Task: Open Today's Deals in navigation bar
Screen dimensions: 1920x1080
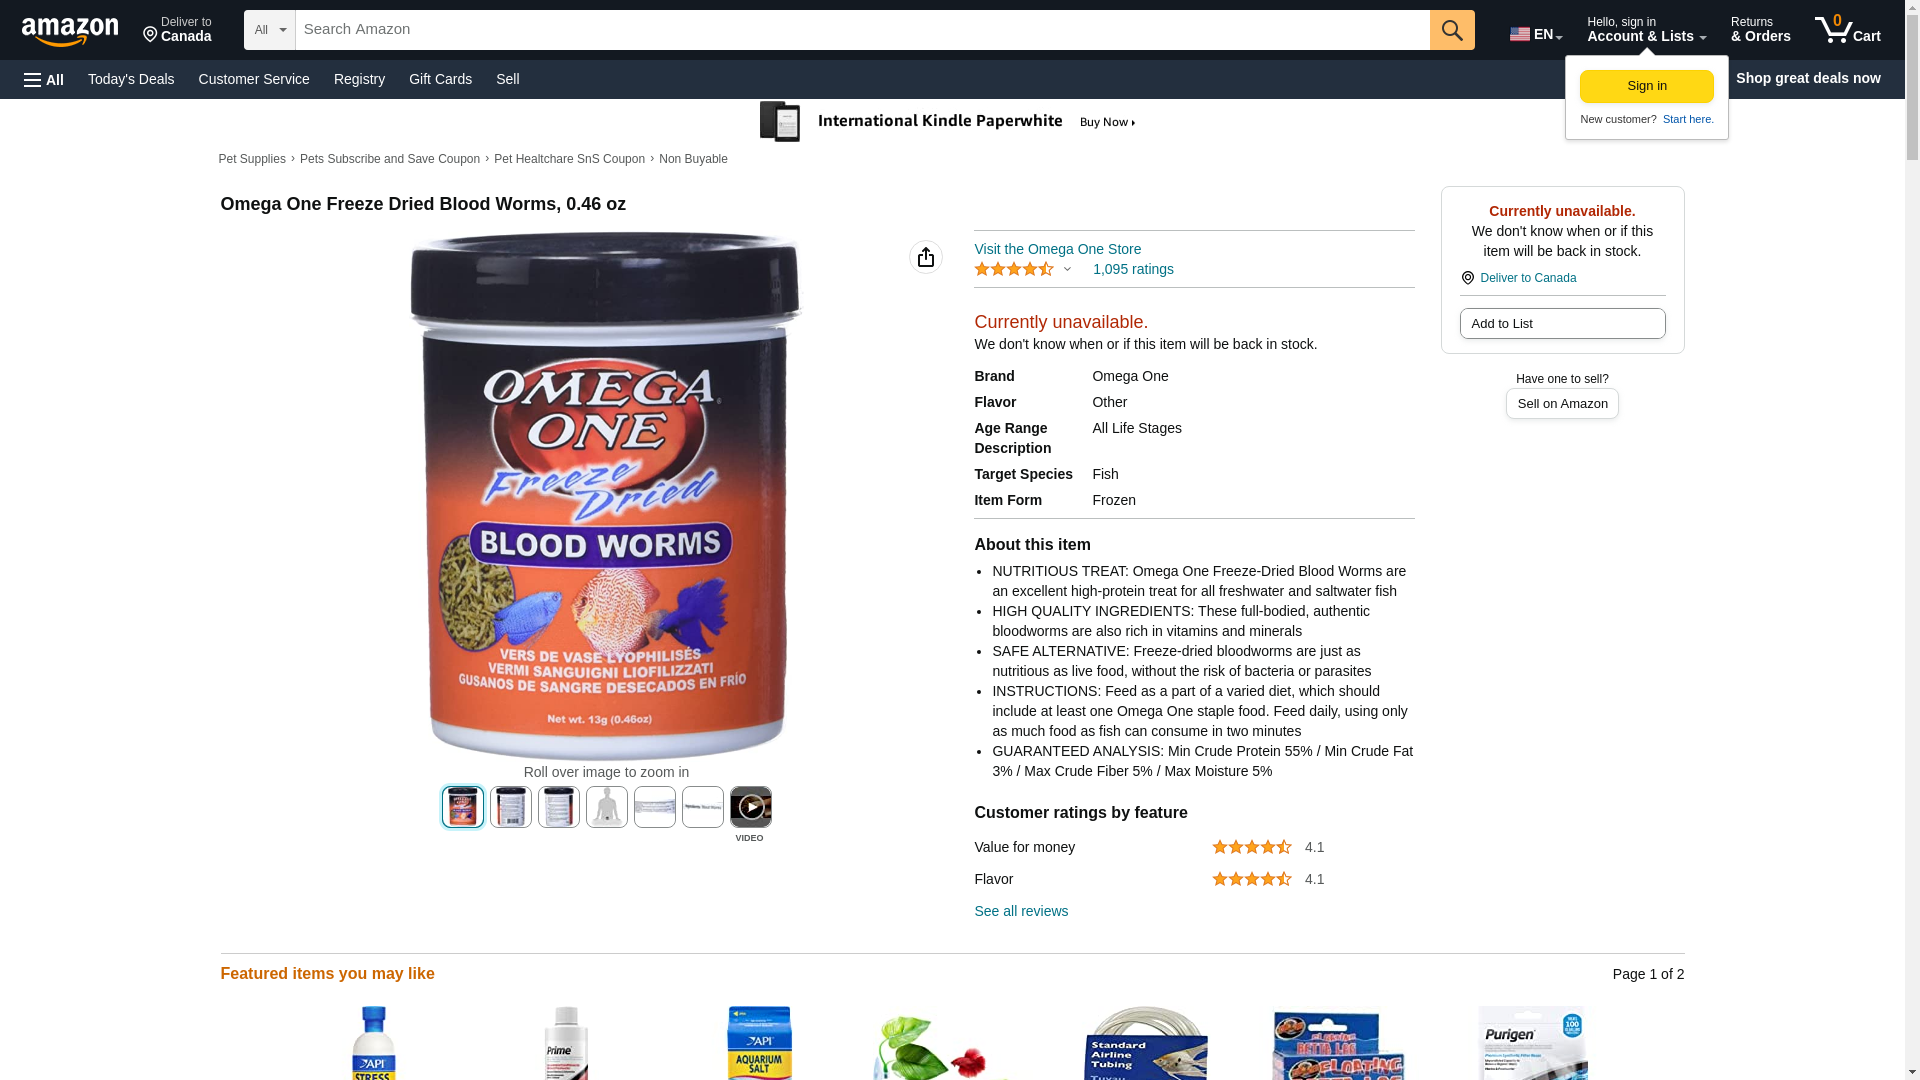Action: (x=131, y=79)
